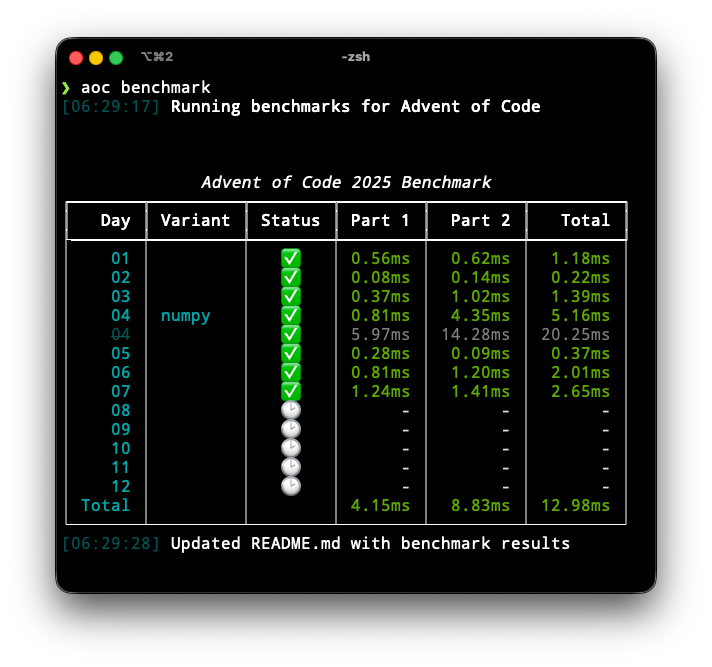Viewport: 712px width, 667px height.
Task: Close the terminal with the red button
Action: tap(76, 58)
